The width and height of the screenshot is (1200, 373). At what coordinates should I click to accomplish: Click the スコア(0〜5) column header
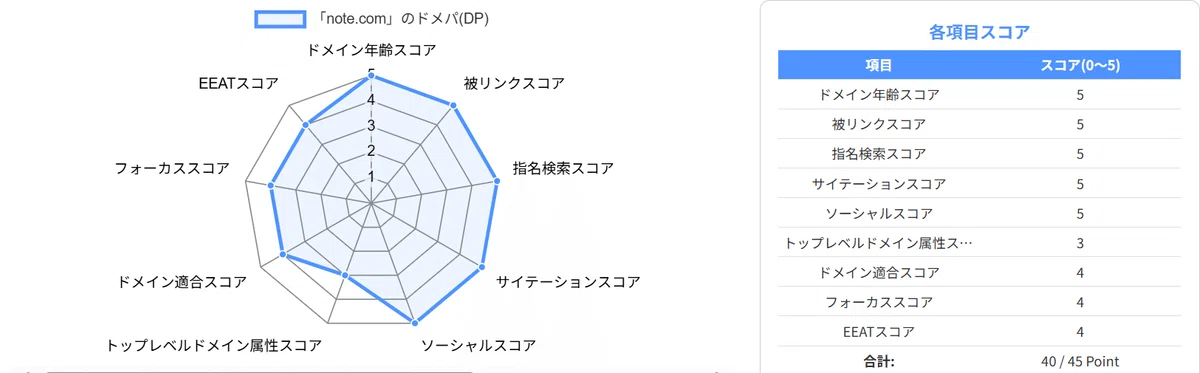[1080, 65]
